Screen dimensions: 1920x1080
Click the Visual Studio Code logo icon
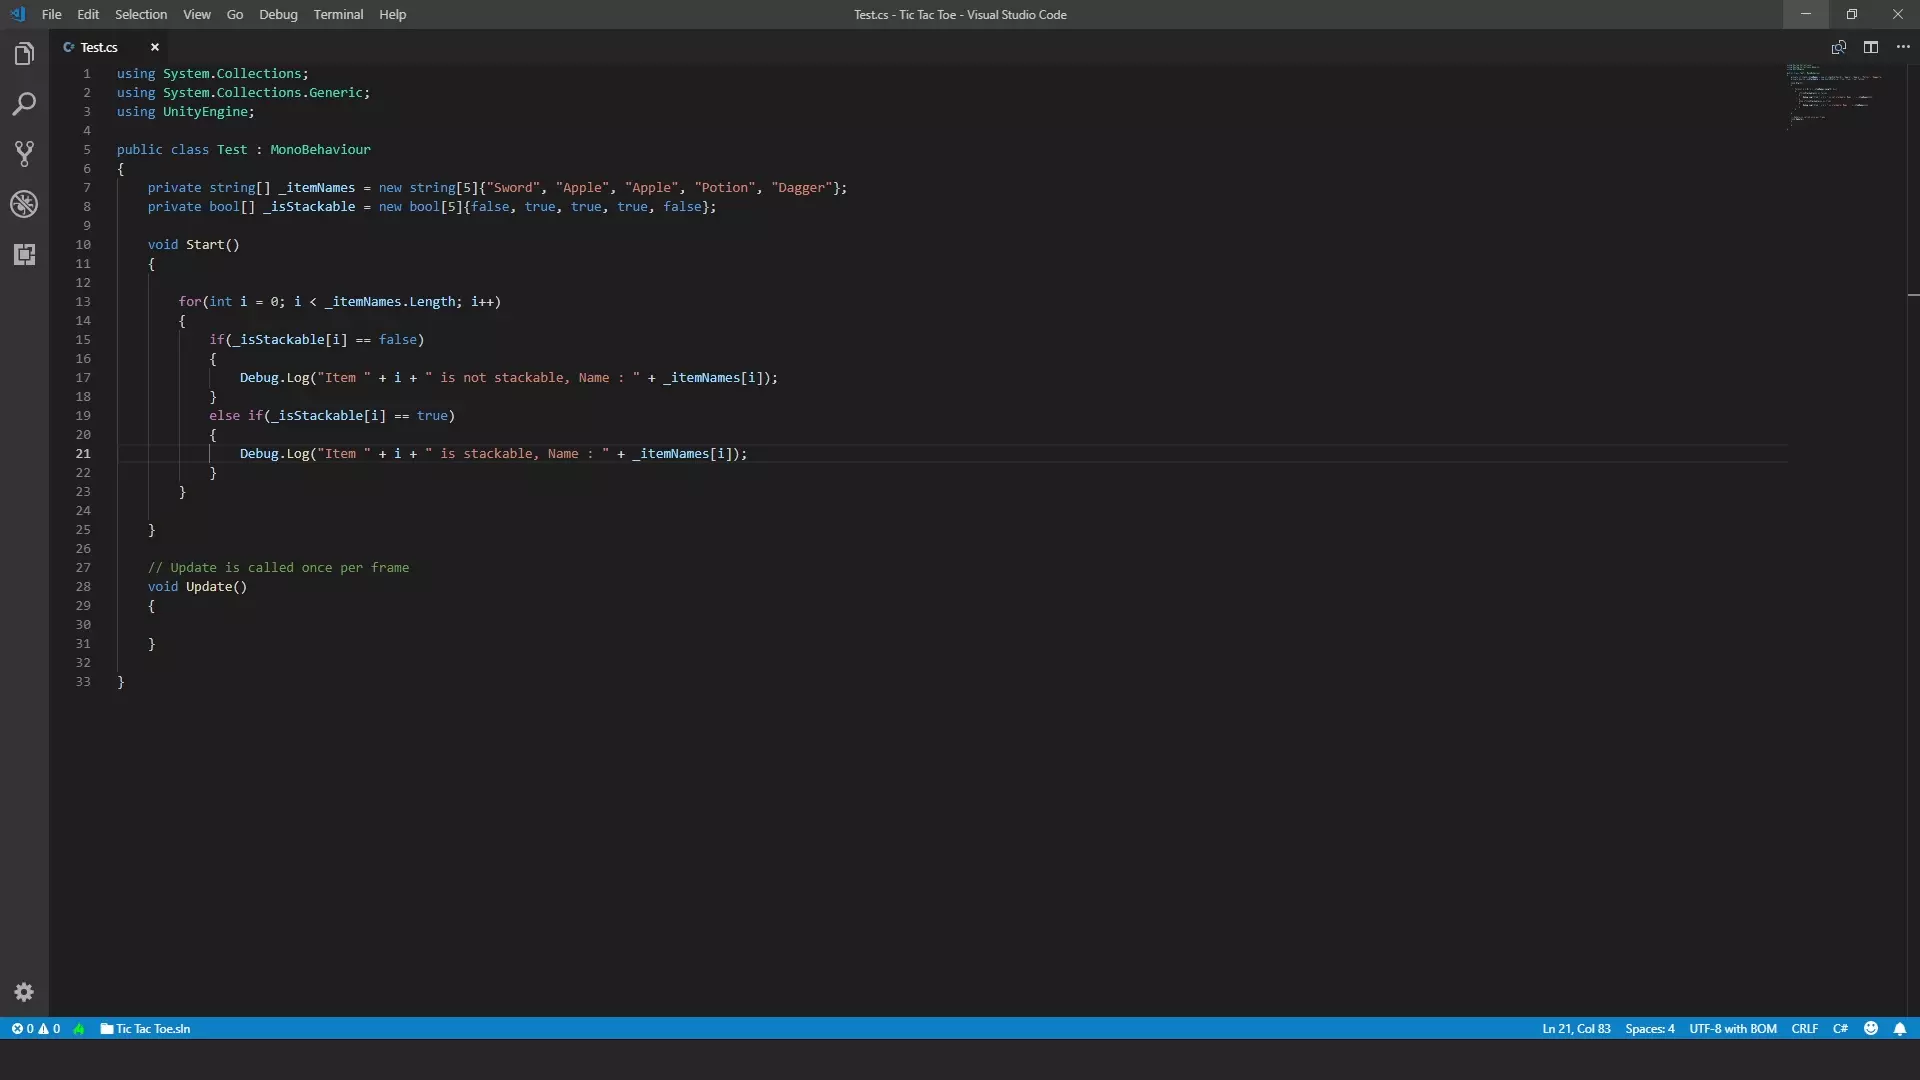tap(17, 14)
